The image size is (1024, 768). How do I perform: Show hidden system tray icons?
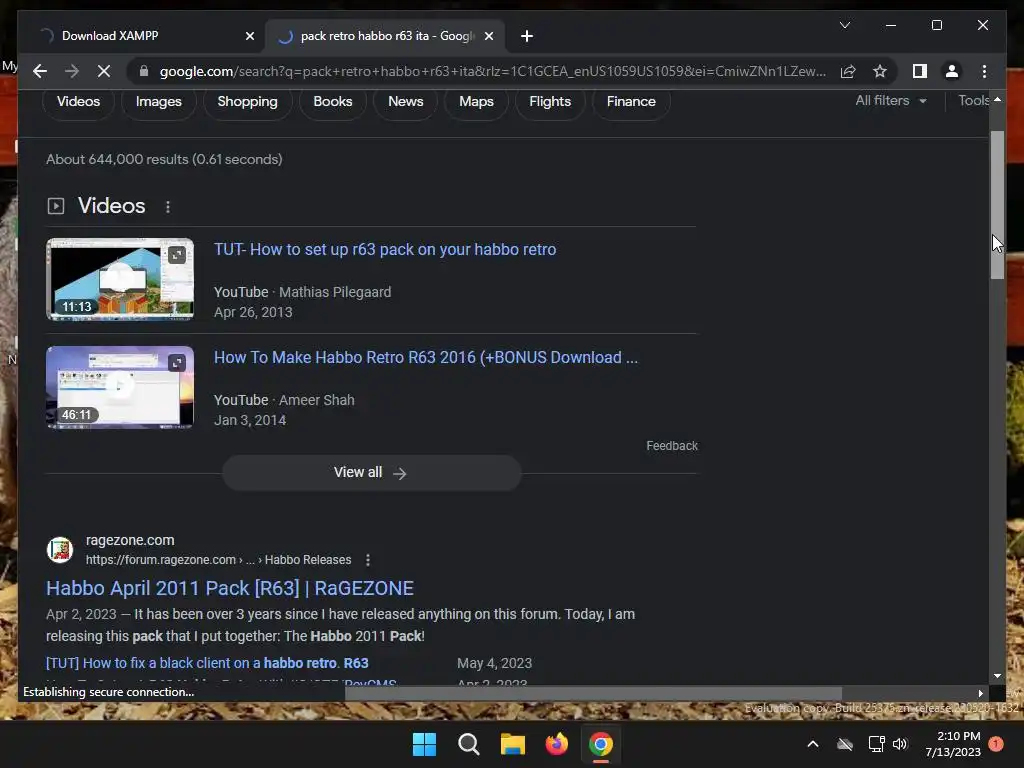812,744
